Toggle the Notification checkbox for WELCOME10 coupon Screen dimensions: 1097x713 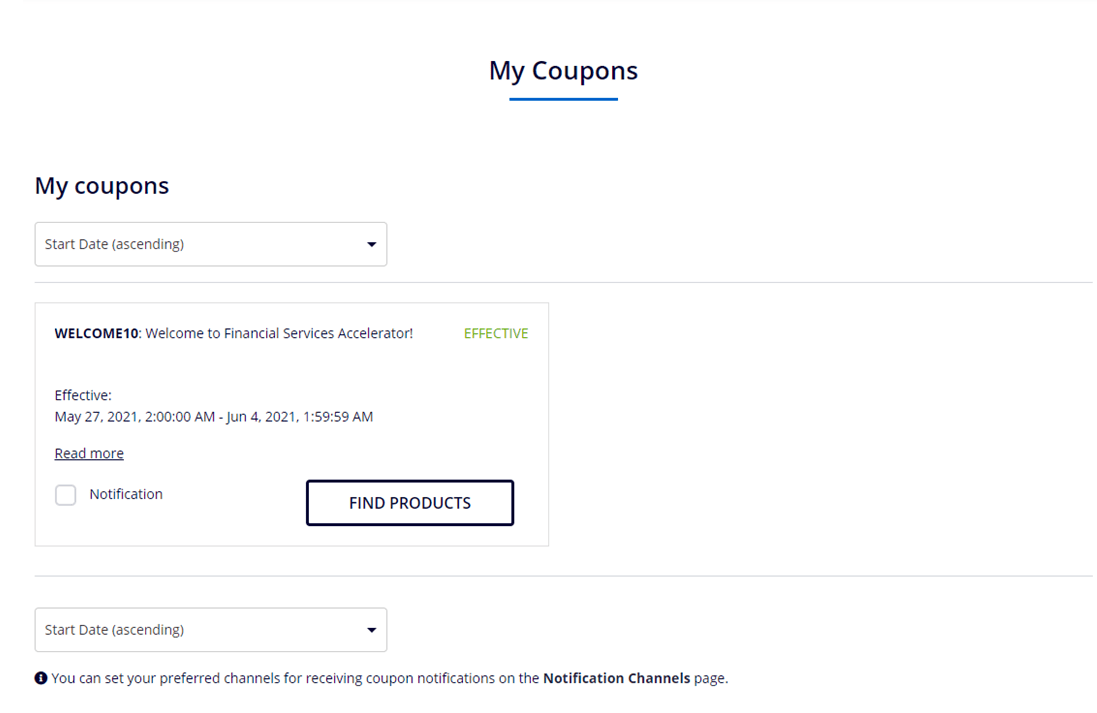tap(65, 494)
